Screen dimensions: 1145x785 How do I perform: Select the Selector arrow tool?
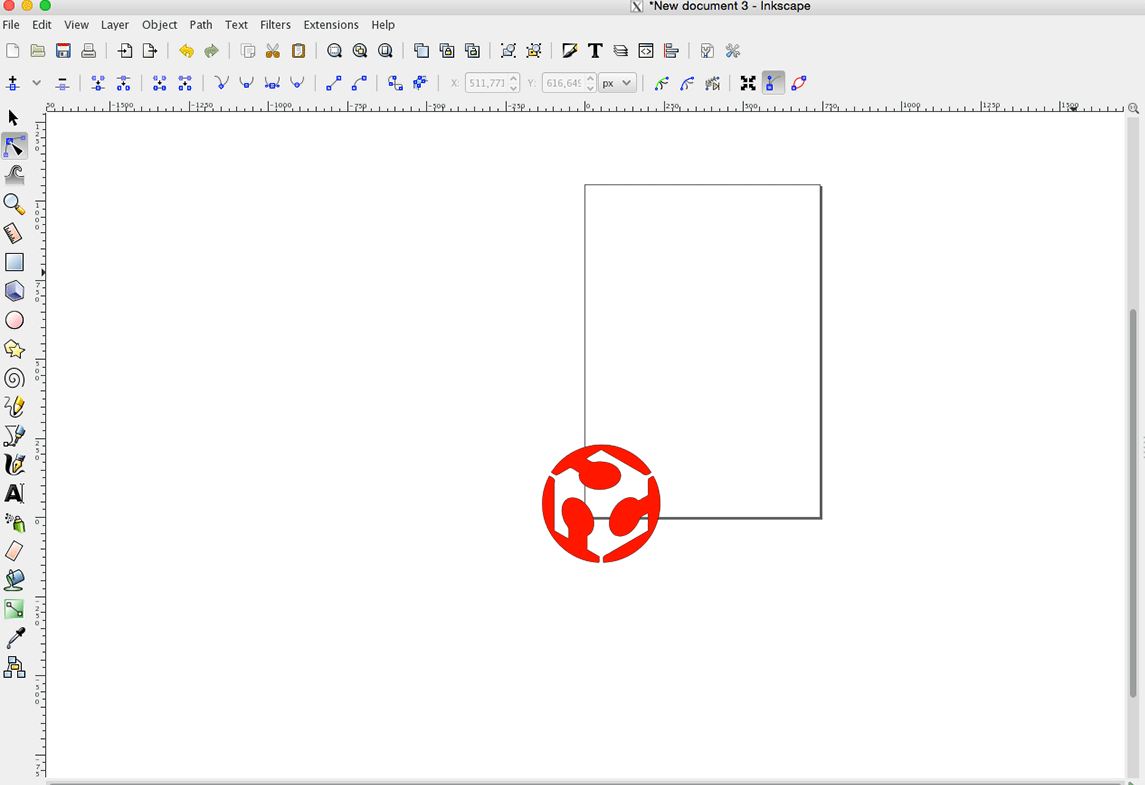pyautogui.click(x=13, y=118)
